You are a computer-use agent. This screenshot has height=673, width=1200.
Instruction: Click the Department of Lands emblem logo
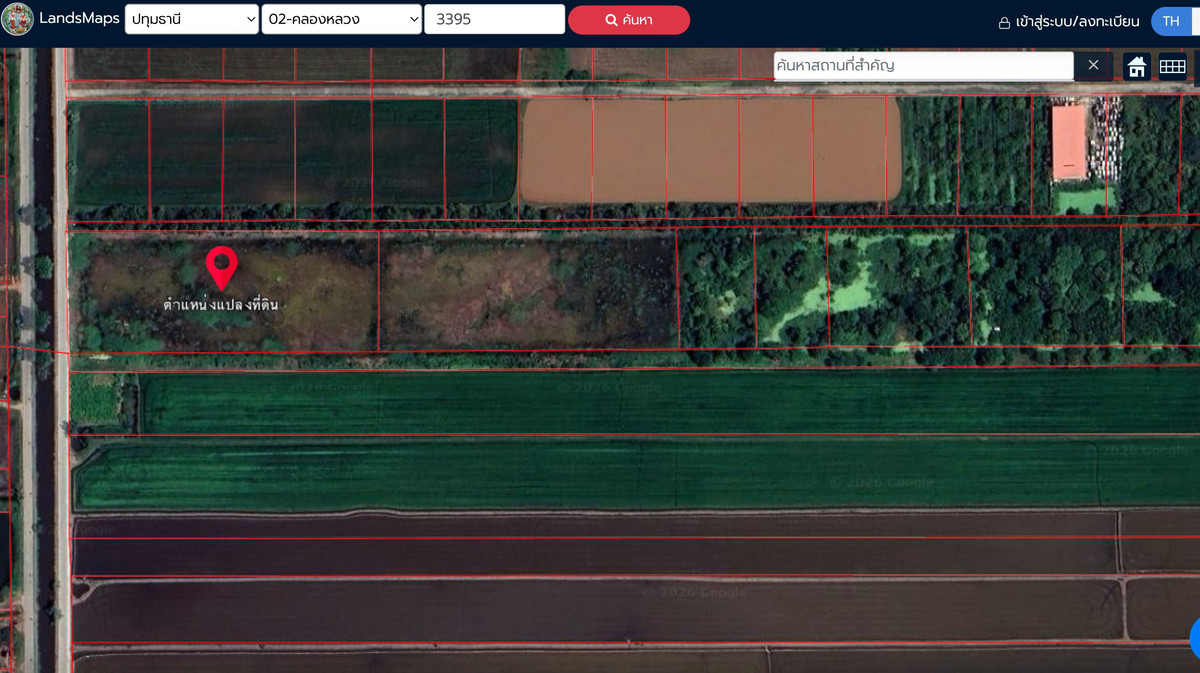tap(17, 19)
